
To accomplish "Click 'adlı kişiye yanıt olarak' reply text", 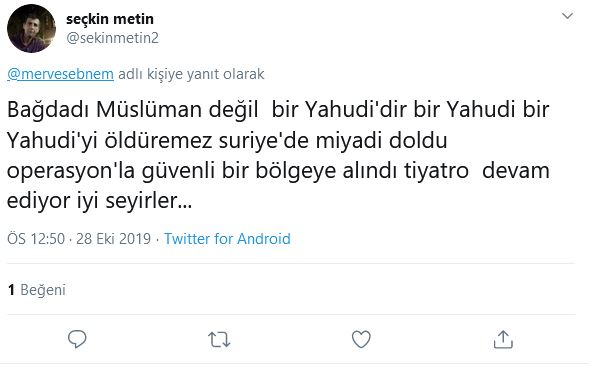I will pyautogui.click(x=191, y=74).
